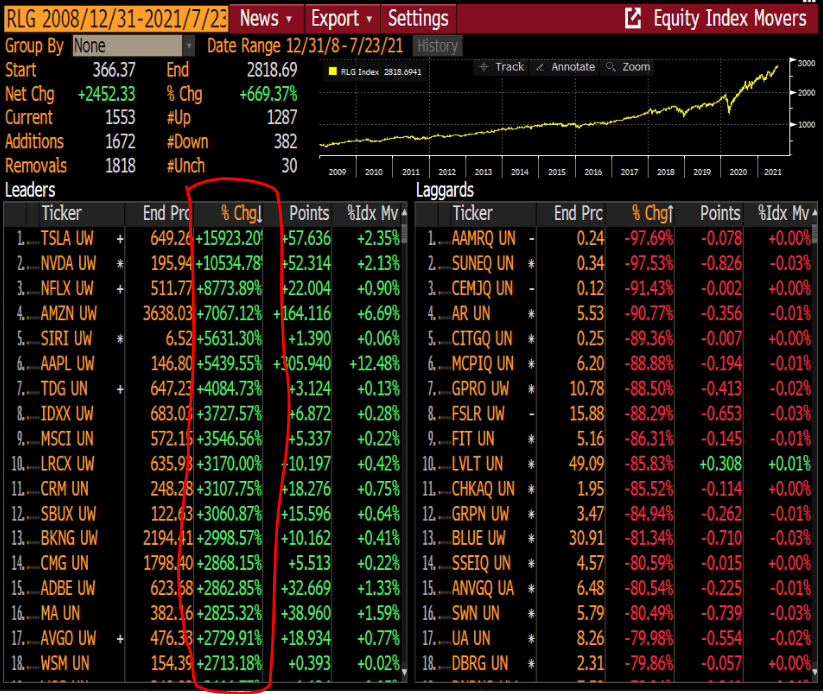Viewport: 823px width, 694px height.
Task: Click the History button
Action: [x=438, y=46]
